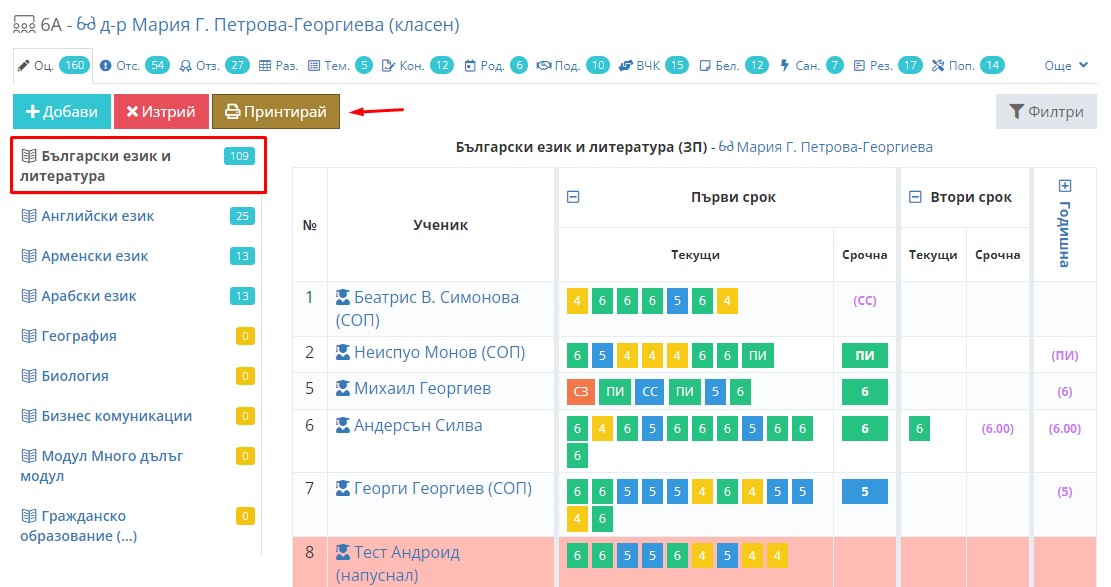Click orange СЗ grade for Михаил Георгиев

coord(580,392)
